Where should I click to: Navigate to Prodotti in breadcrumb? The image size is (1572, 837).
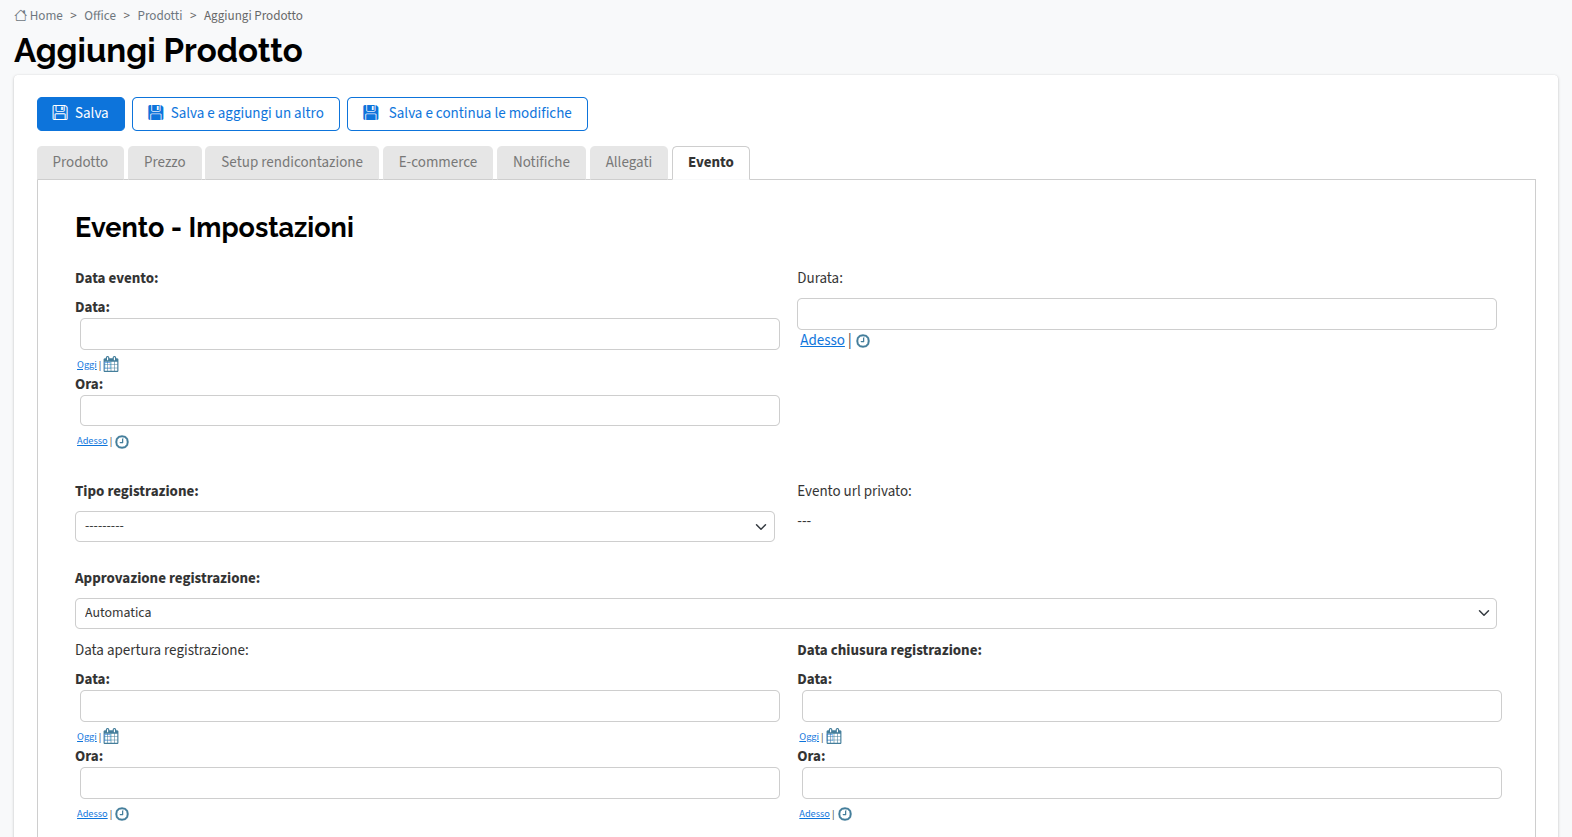coord(160,16)
